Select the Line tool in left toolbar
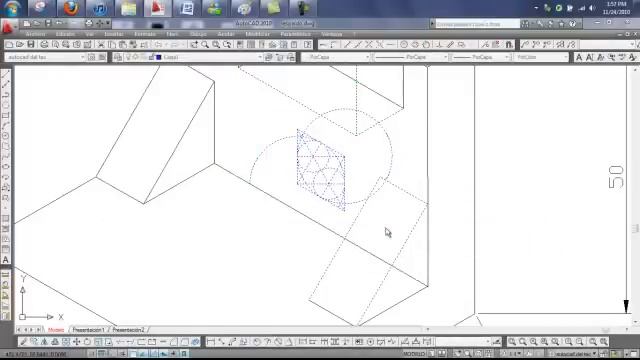 6,74
